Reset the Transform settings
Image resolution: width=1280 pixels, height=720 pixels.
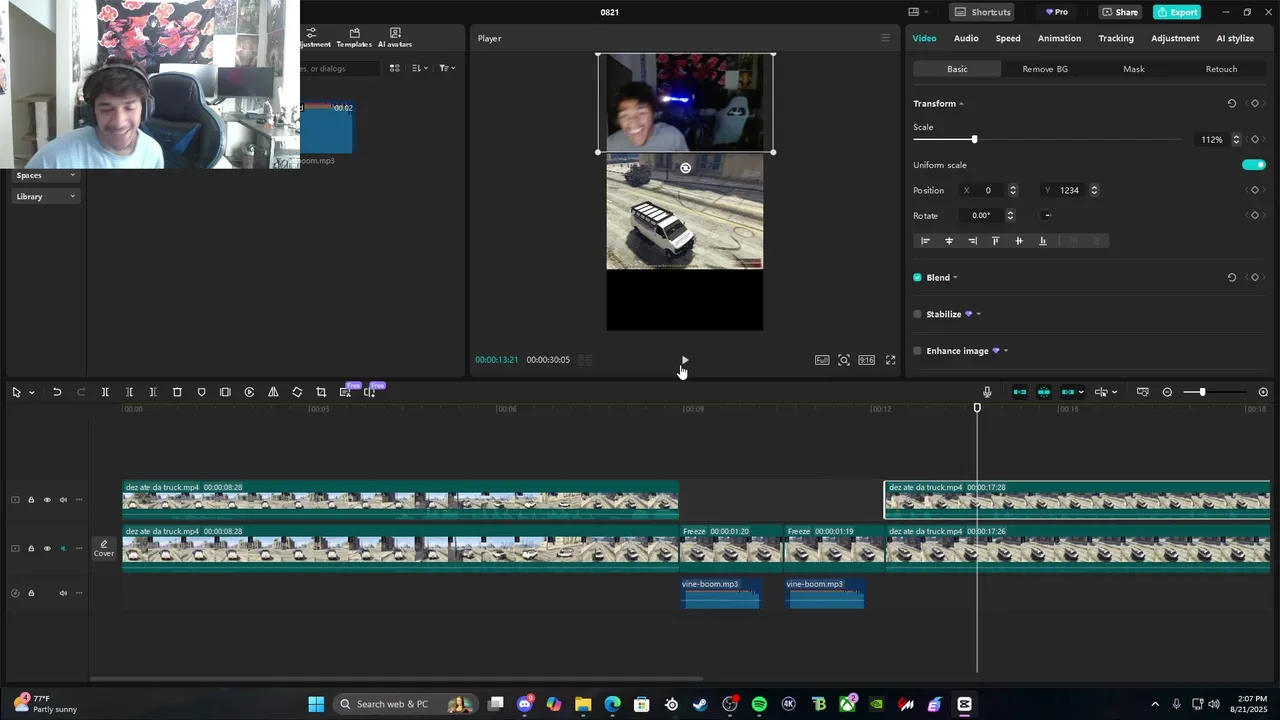pos(1232,103)
